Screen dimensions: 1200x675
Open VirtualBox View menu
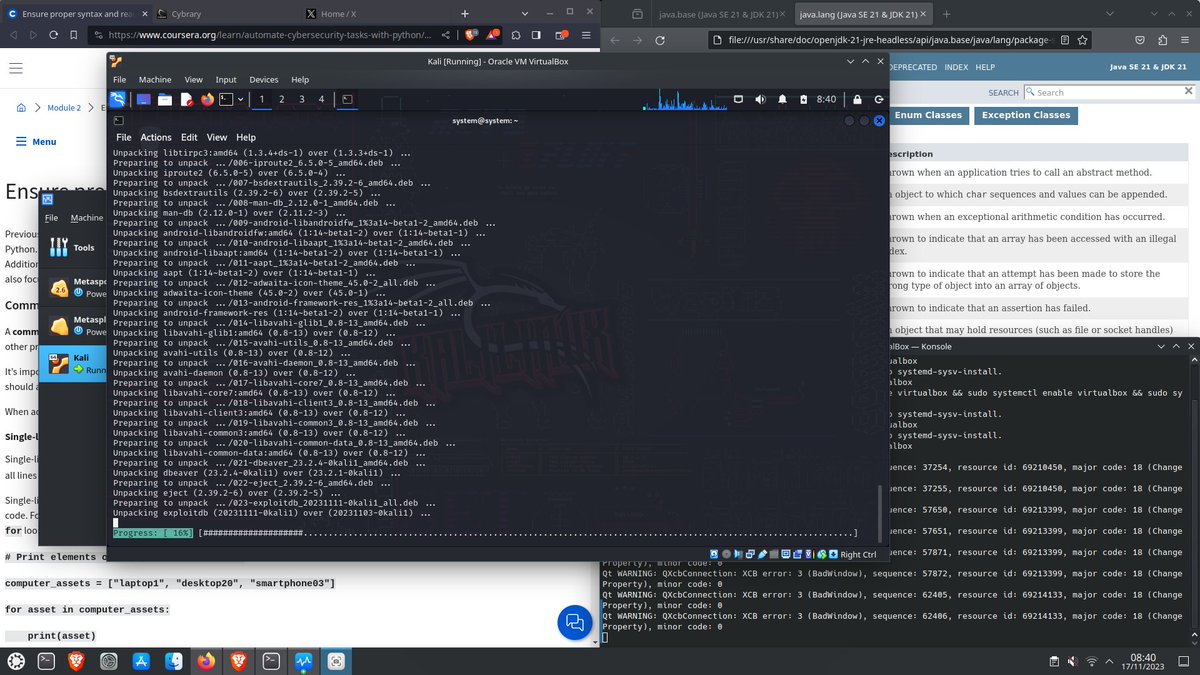click(194, 79)
